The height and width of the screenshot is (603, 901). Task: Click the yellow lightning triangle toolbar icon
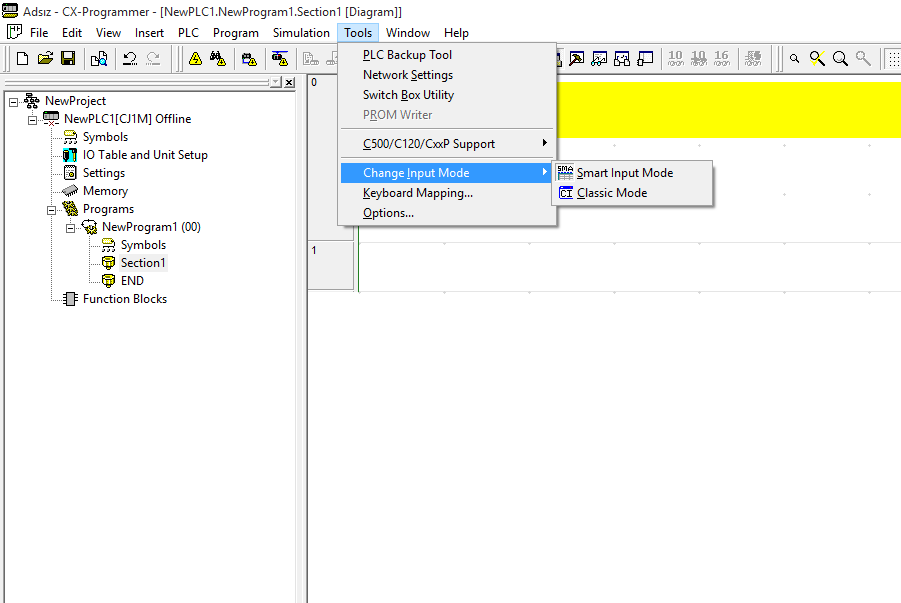(x=195, y=59)
